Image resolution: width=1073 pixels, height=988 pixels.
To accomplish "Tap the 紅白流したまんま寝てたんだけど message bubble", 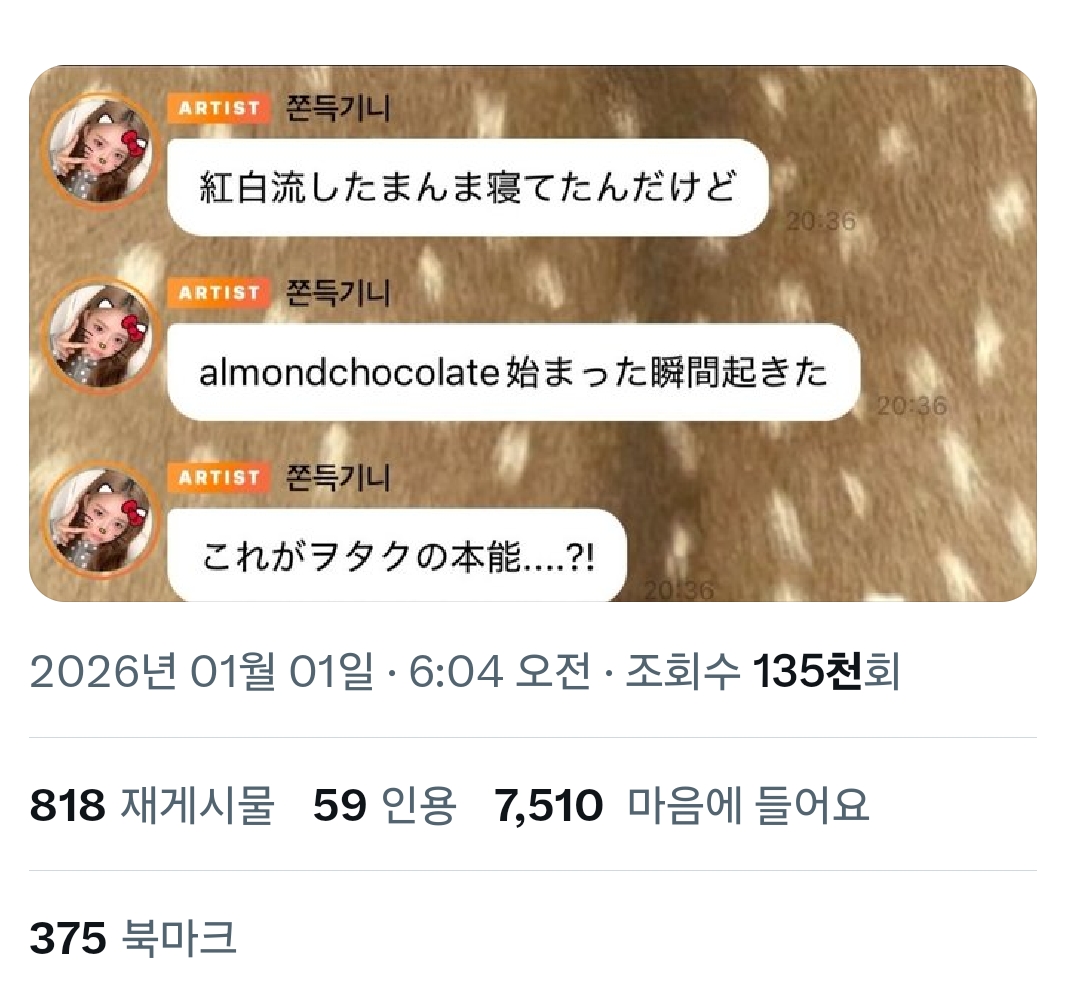I will 468,187.
